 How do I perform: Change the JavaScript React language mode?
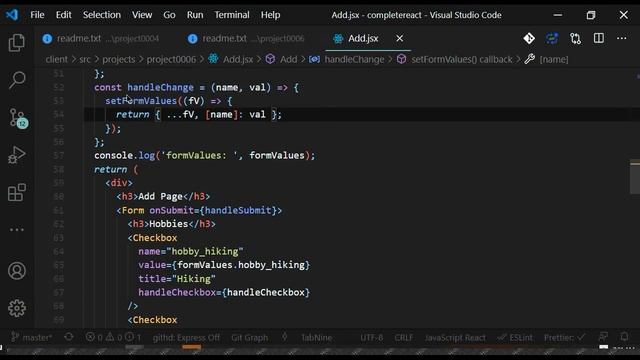click(x=455, y=338)
